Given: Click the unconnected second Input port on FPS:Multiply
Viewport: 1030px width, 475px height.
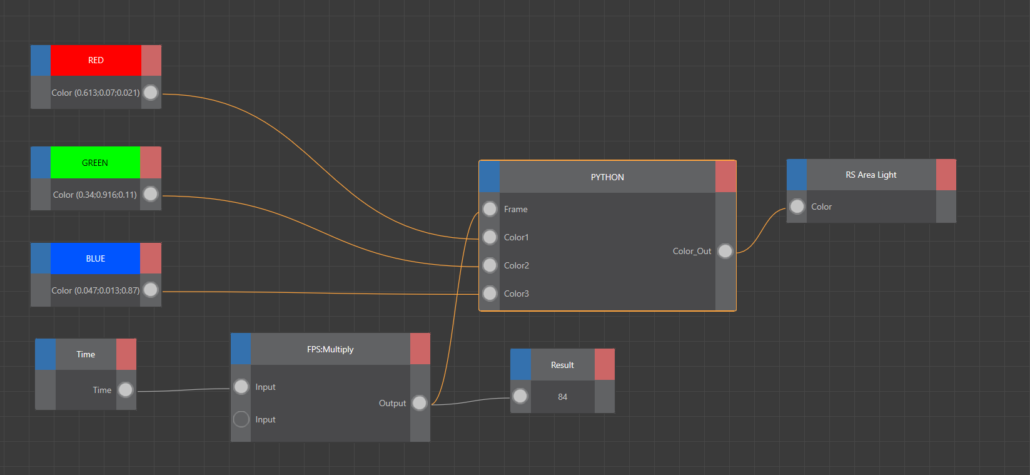Looking at the screenshot, I should 241,420.
